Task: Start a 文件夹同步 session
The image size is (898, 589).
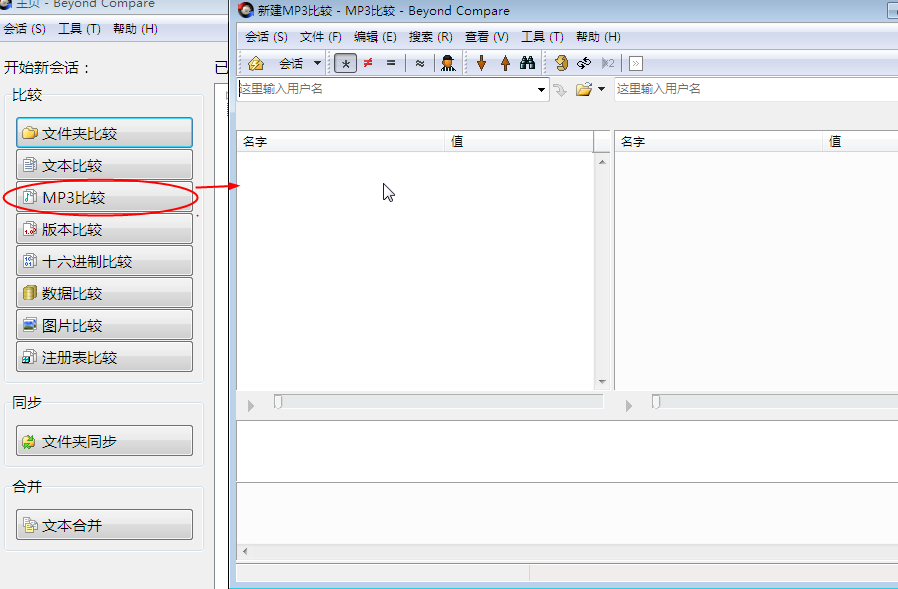Action: click(104, 441)
